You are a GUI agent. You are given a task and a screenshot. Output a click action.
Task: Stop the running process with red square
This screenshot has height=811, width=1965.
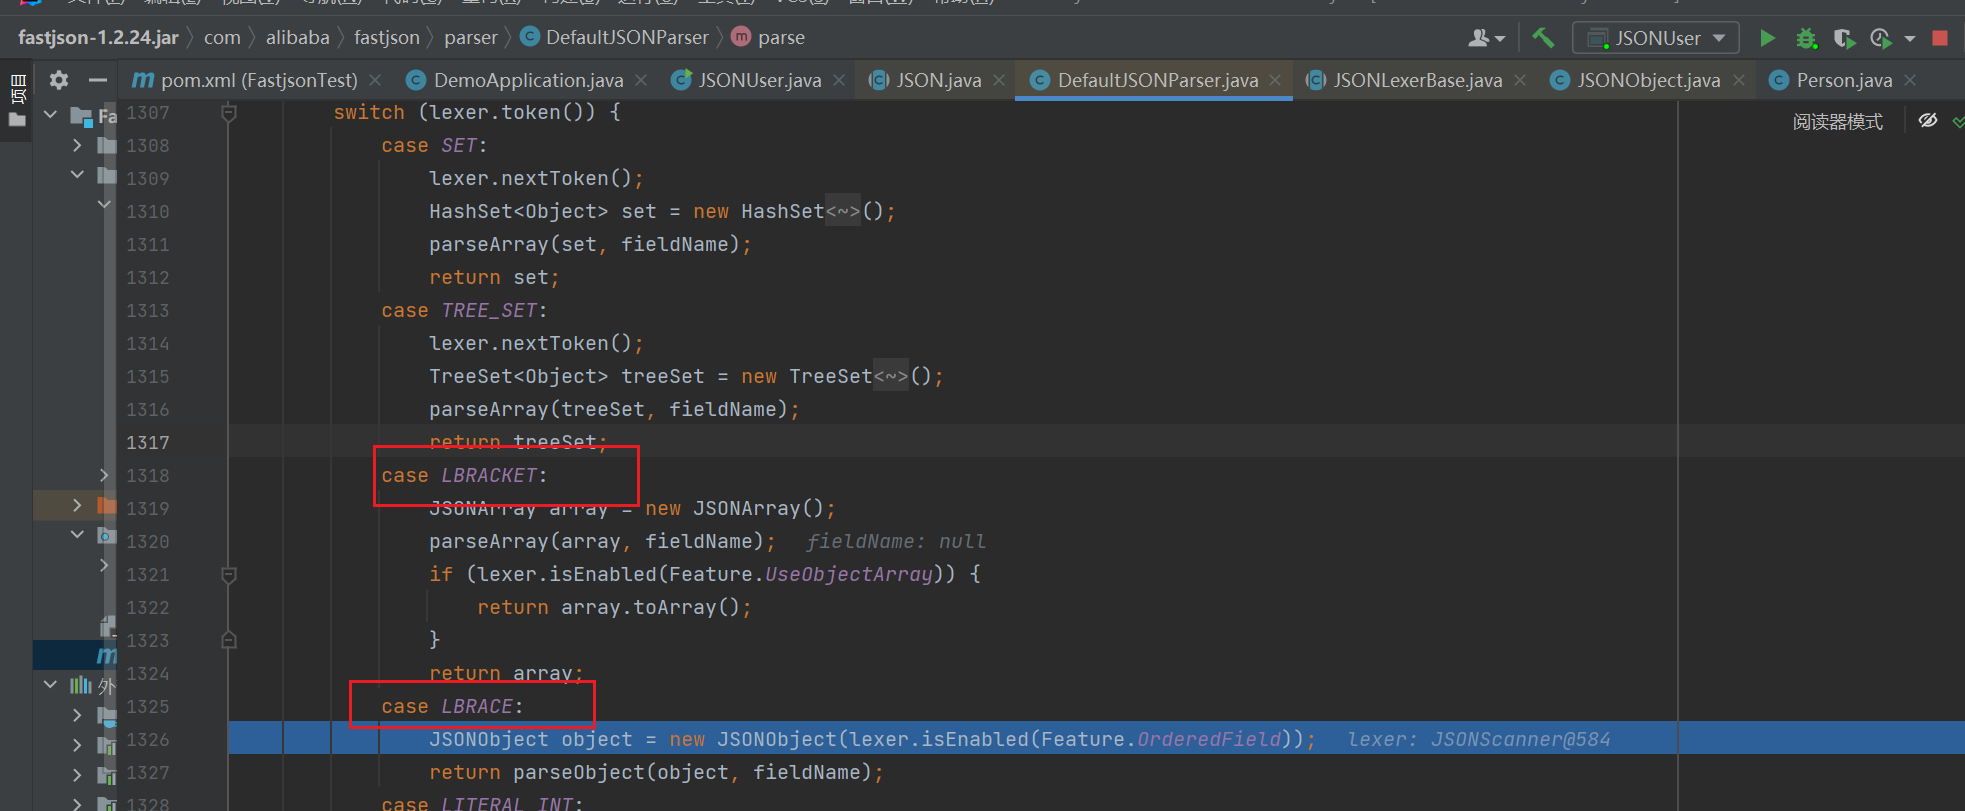click(x=1940, y=38)
